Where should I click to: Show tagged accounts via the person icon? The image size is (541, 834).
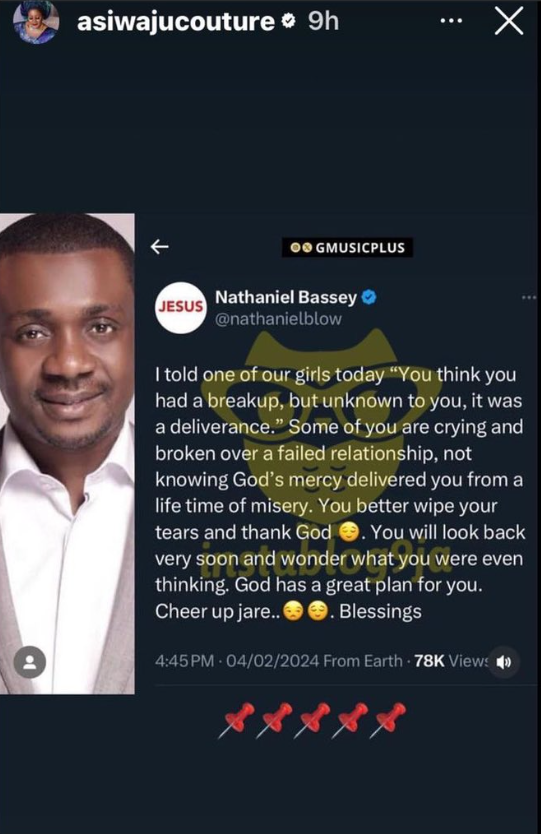pyautogui.click(x=30, y=662)
